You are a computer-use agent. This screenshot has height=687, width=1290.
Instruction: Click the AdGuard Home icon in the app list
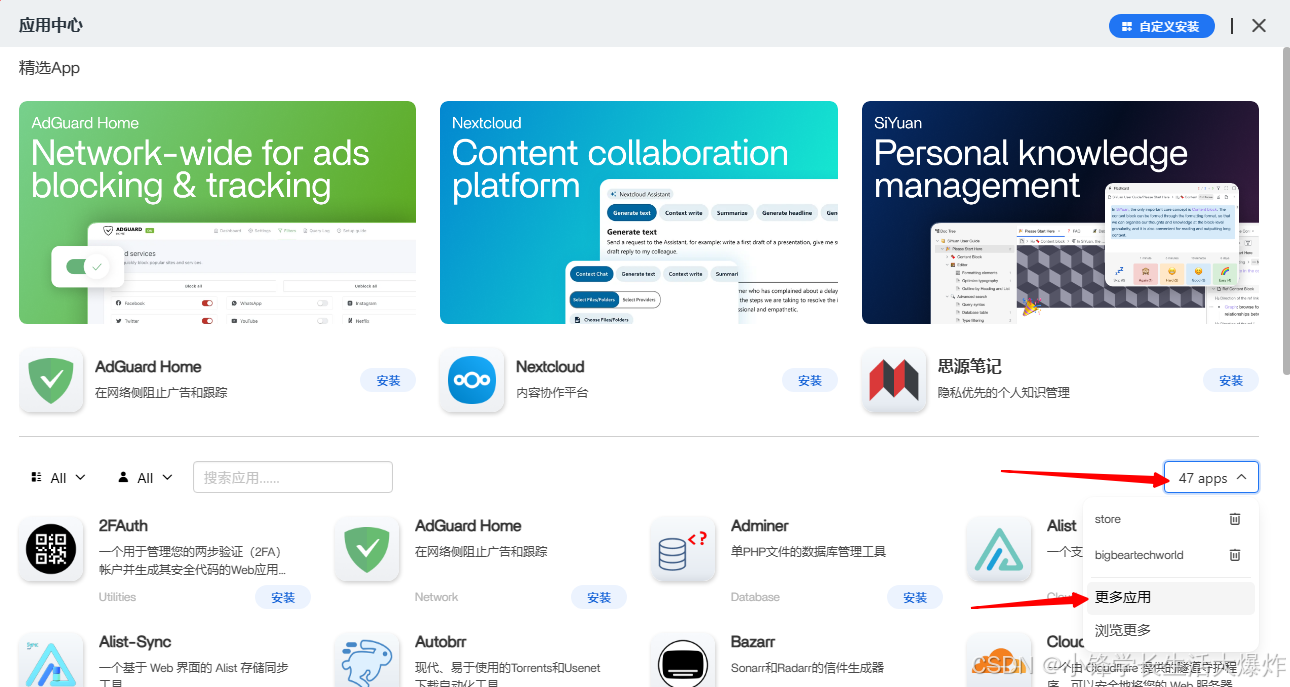(x=367, y=549)
